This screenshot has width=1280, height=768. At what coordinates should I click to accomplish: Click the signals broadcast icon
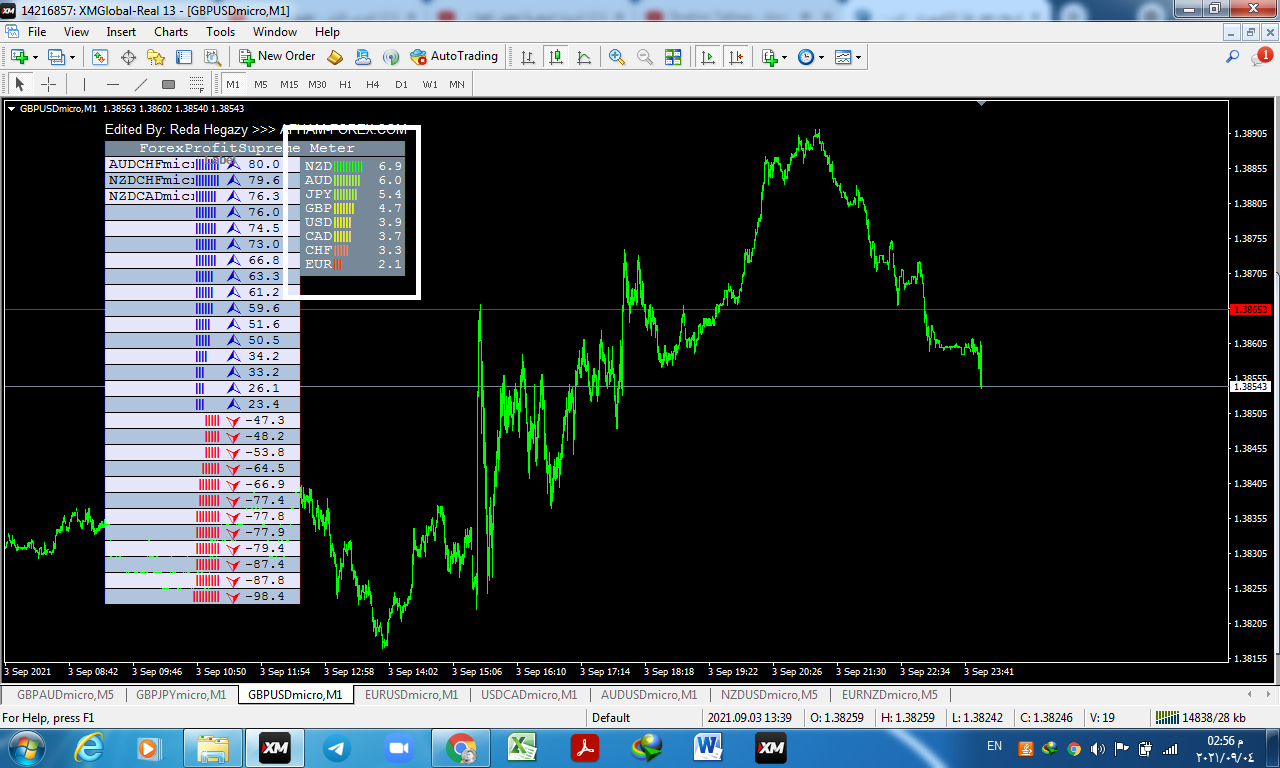pyautogui.click(x=391, y=57)
